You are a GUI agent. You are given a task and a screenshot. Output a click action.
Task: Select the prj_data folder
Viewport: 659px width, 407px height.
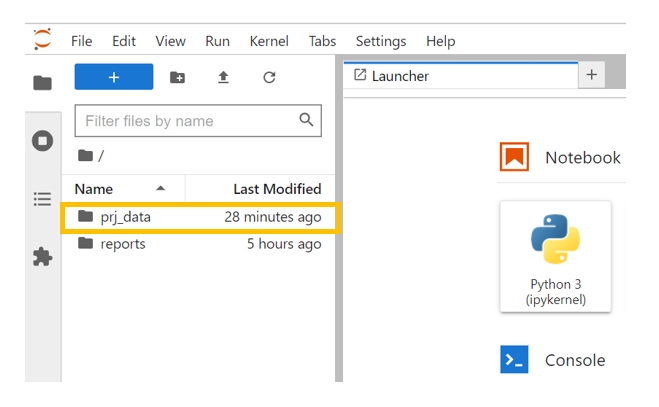126,217
